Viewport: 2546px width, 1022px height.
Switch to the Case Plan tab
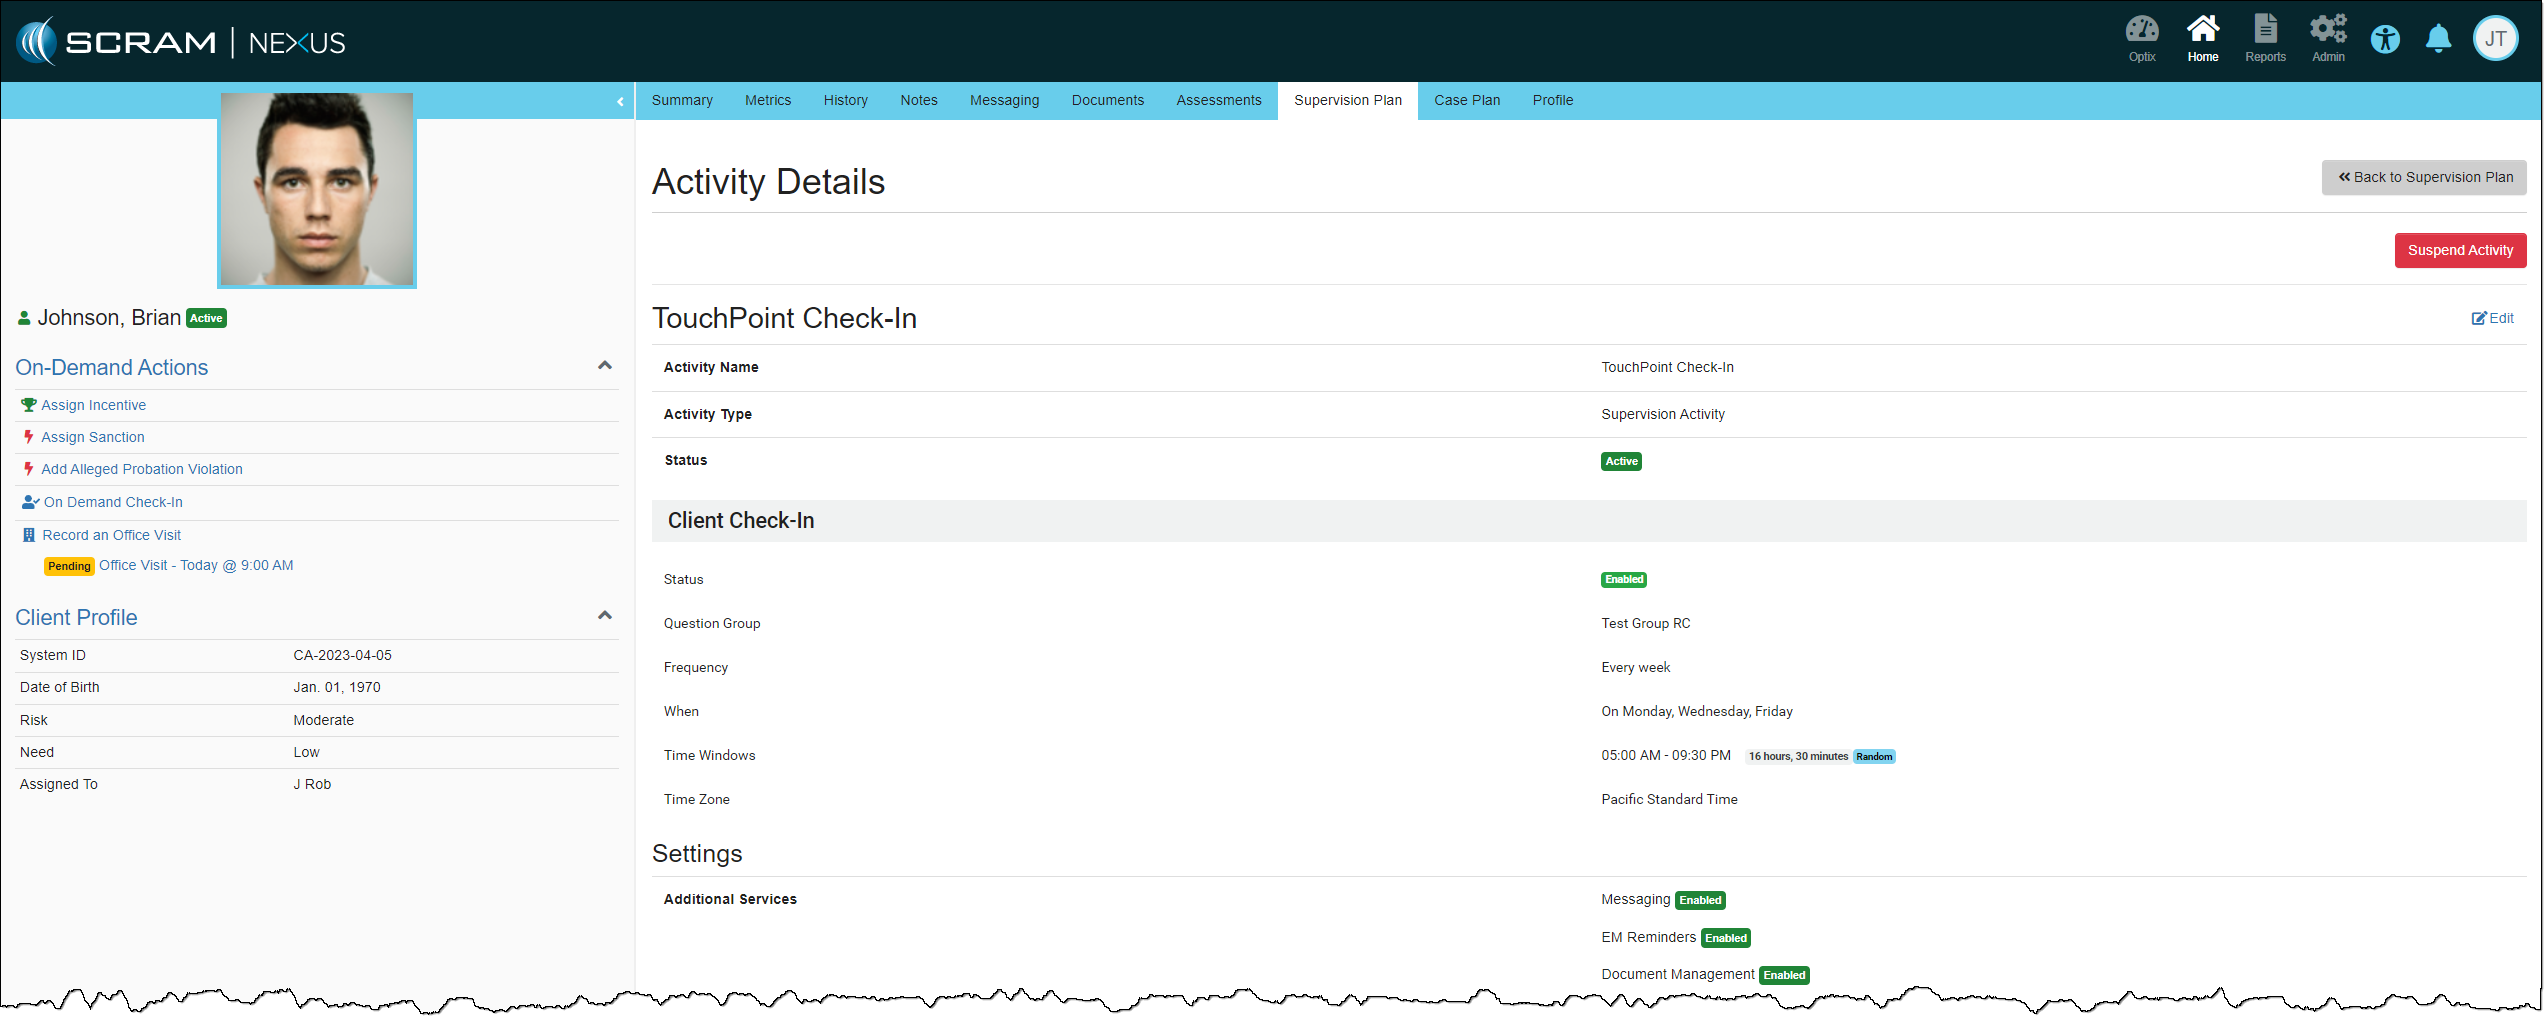pyautogui.click(x=1466, y=100)
